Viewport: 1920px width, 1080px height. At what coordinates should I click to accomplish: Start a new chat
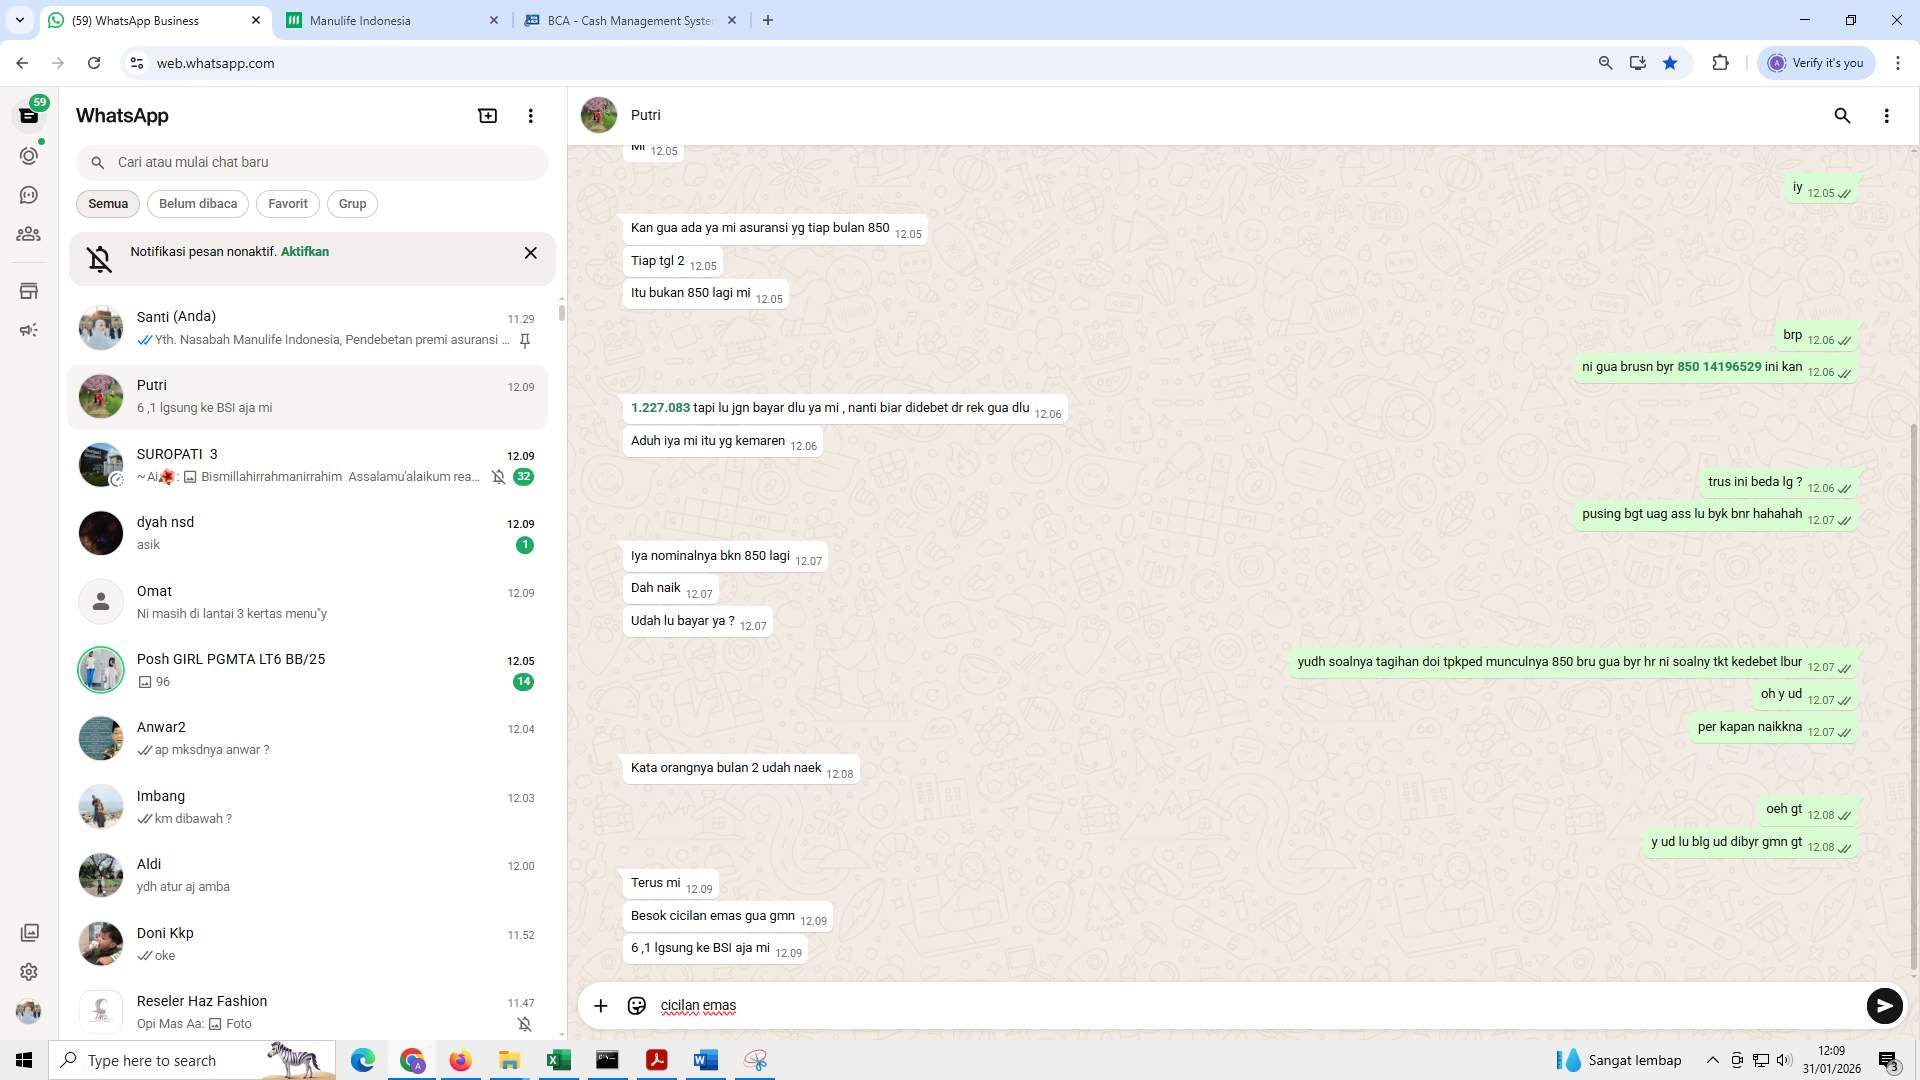point(487,115)
